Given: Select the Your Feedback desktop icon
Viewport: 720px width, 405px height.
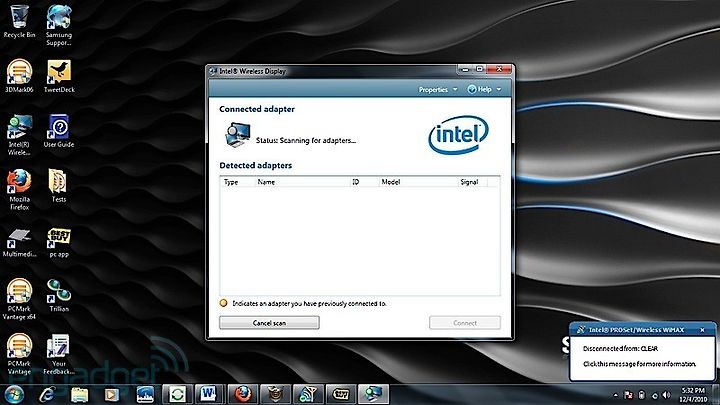Looking at the screenshot, I should 59,354.
